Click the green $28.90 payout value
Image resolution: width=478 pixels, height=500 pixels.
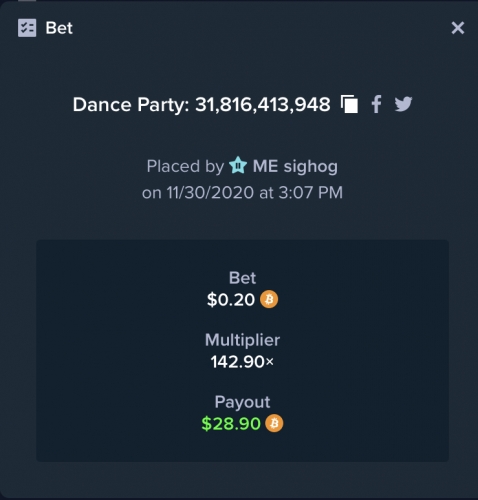click(231, 424)
